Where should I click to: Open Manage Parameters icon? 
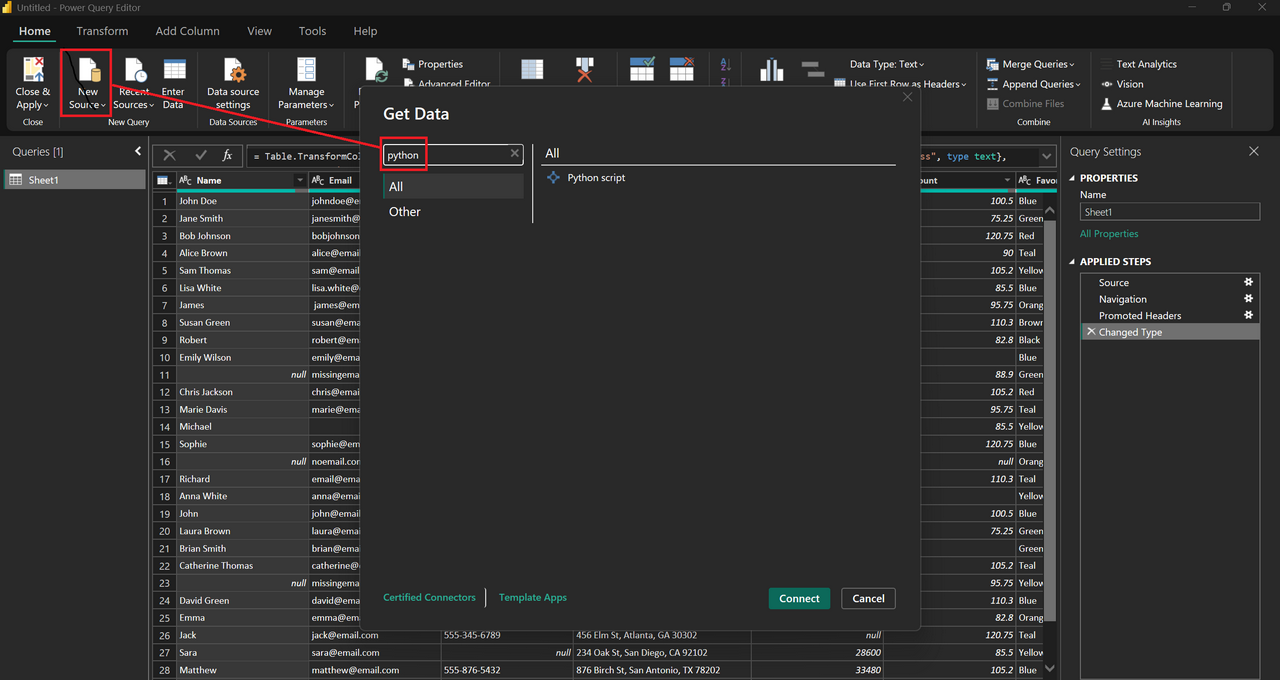tap(306, 70)
